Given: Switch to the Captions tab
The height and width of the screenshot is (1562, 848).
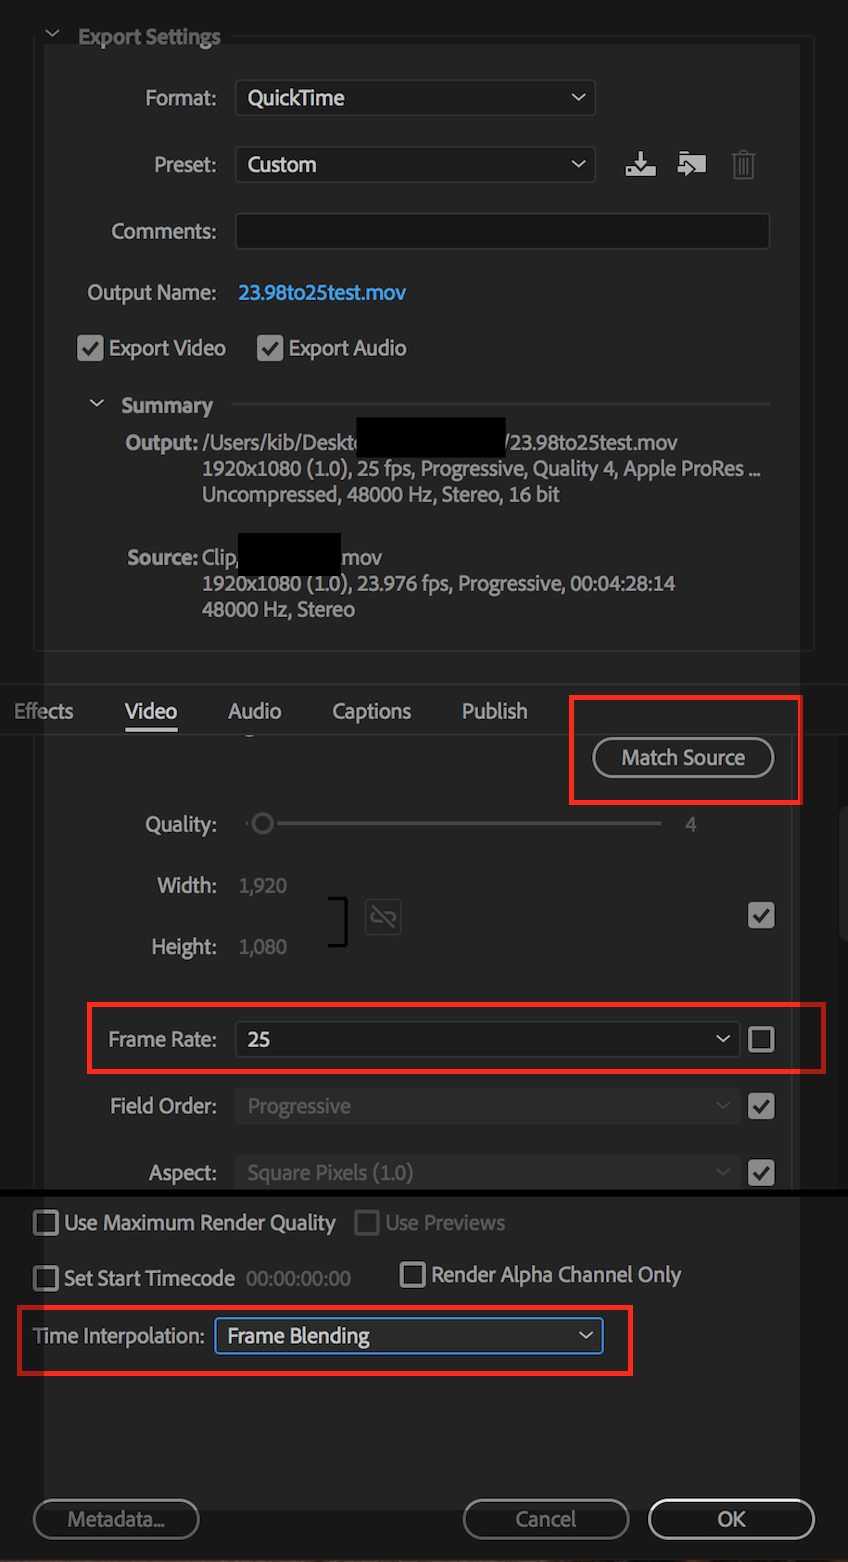Looking at the screenshot, I should 371,711.
